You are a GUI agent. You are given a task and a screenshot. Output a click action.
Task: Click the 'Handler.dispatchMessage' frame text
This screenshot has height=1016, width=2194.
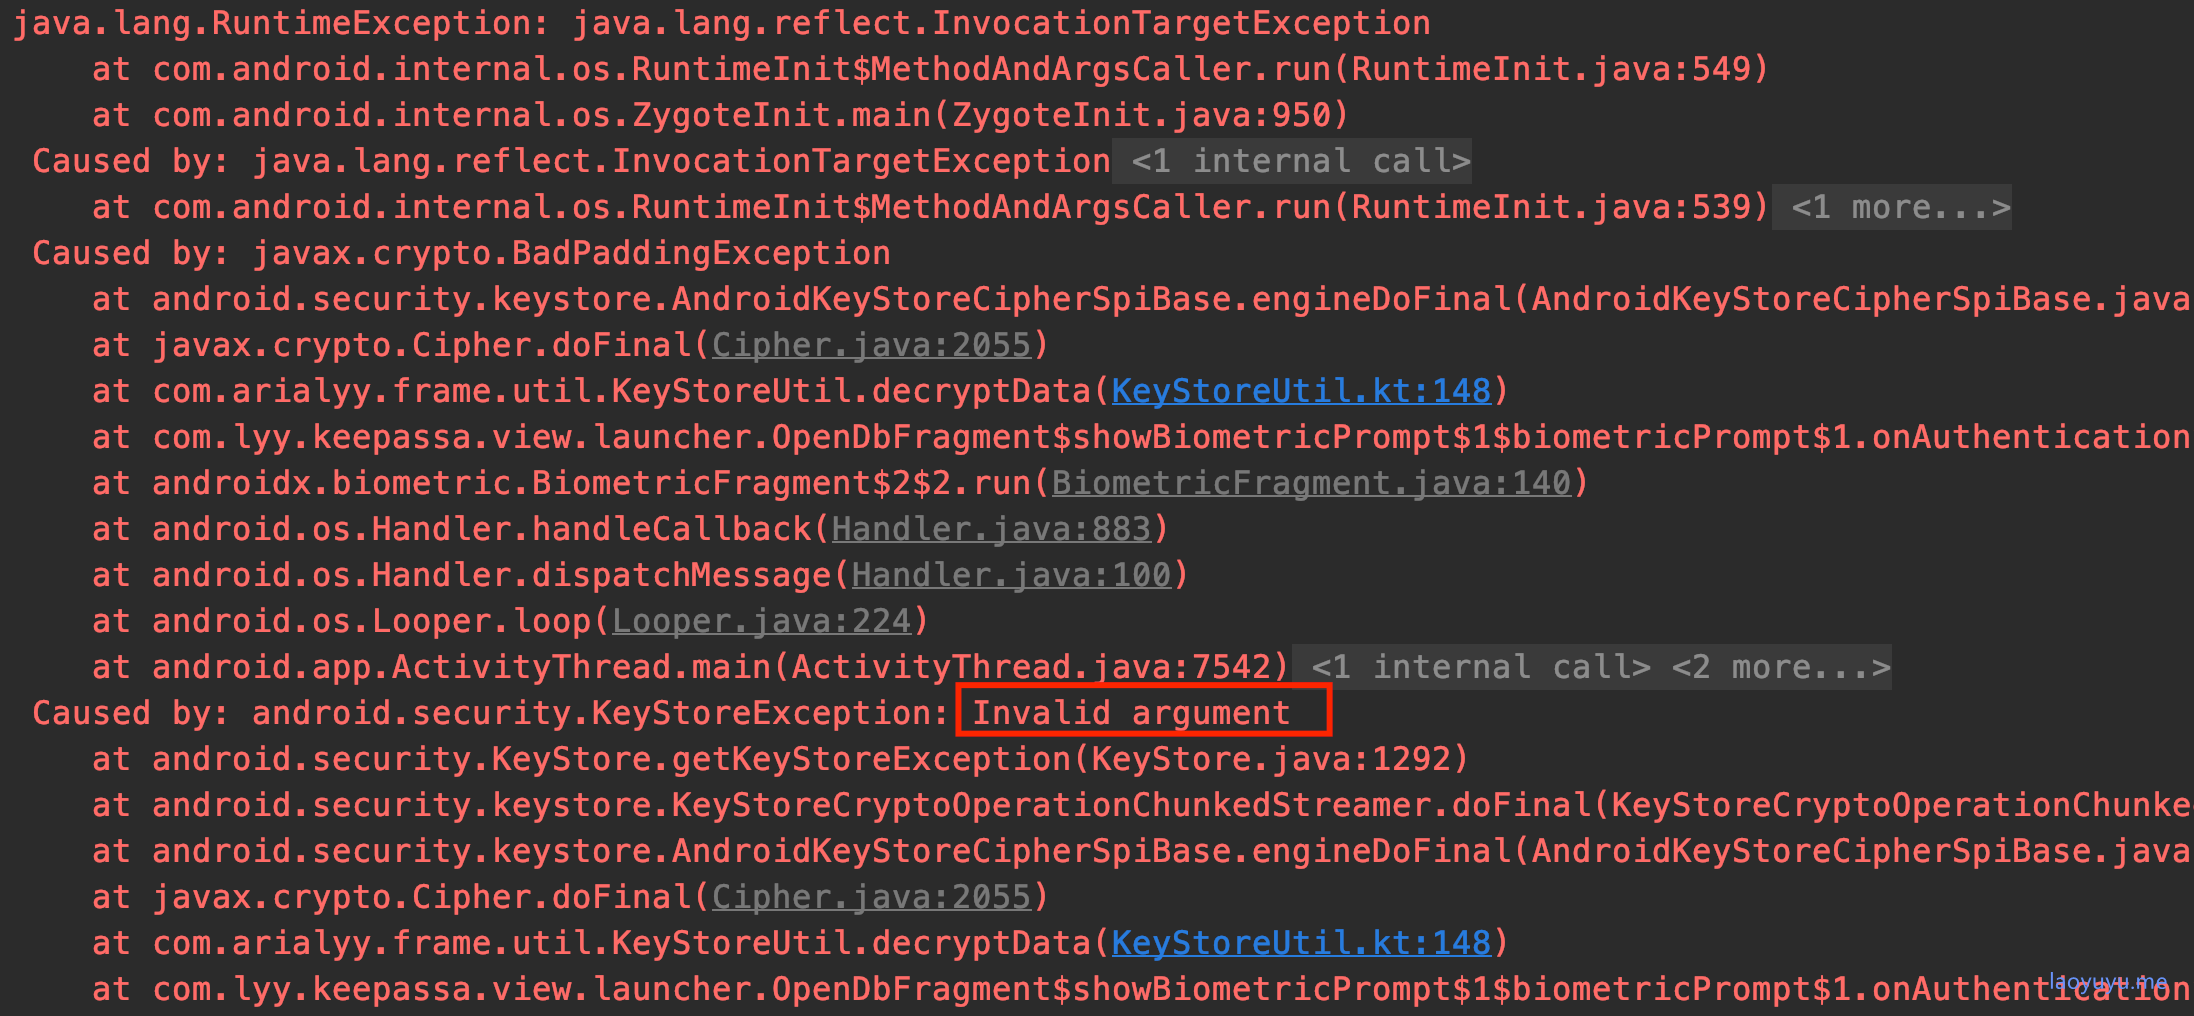tap(640, 575)
